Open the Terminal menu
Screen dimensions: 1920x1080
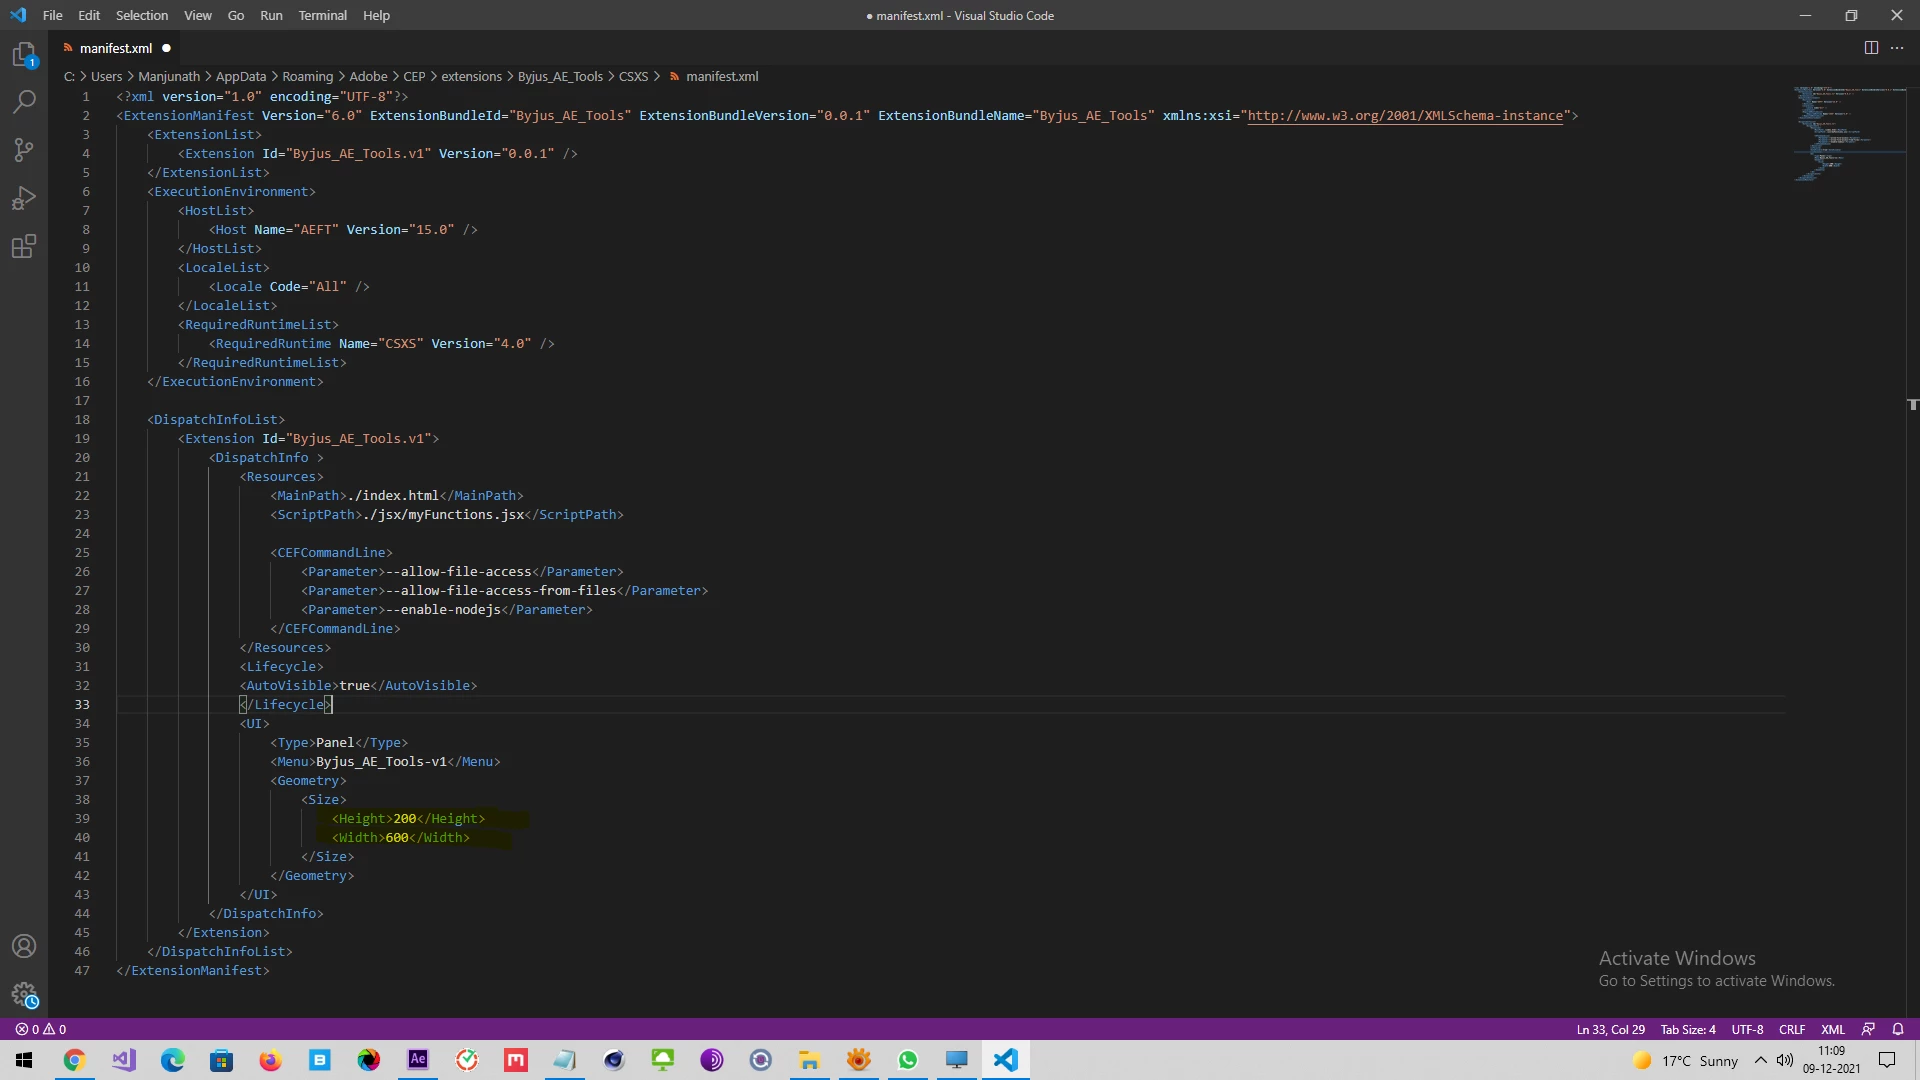322,15
